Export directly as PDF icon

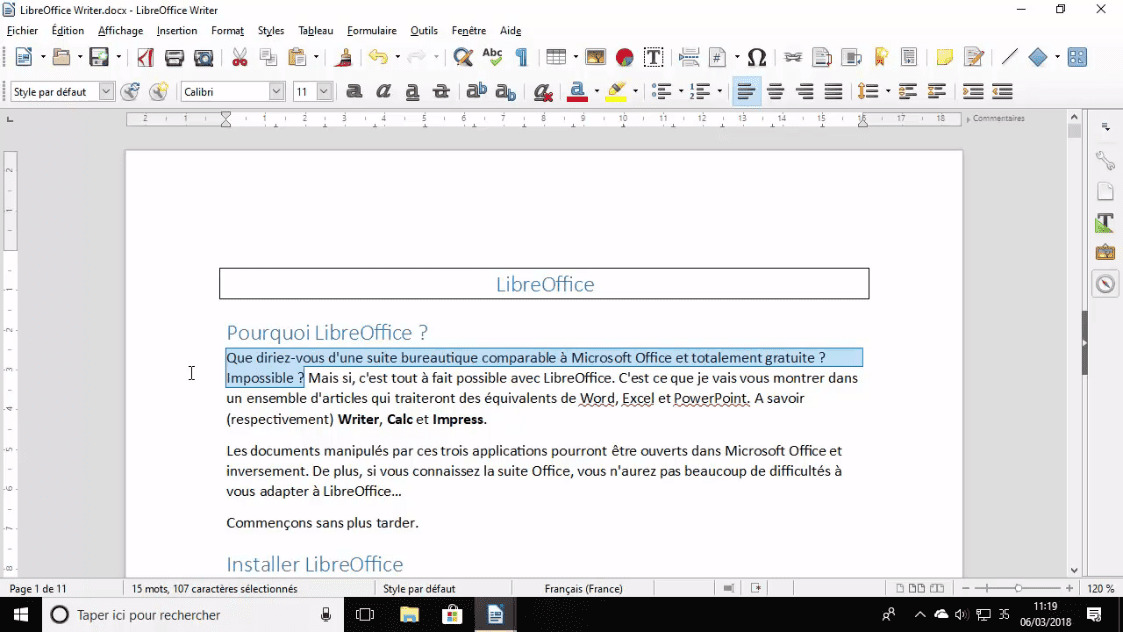tap(145, 57)
